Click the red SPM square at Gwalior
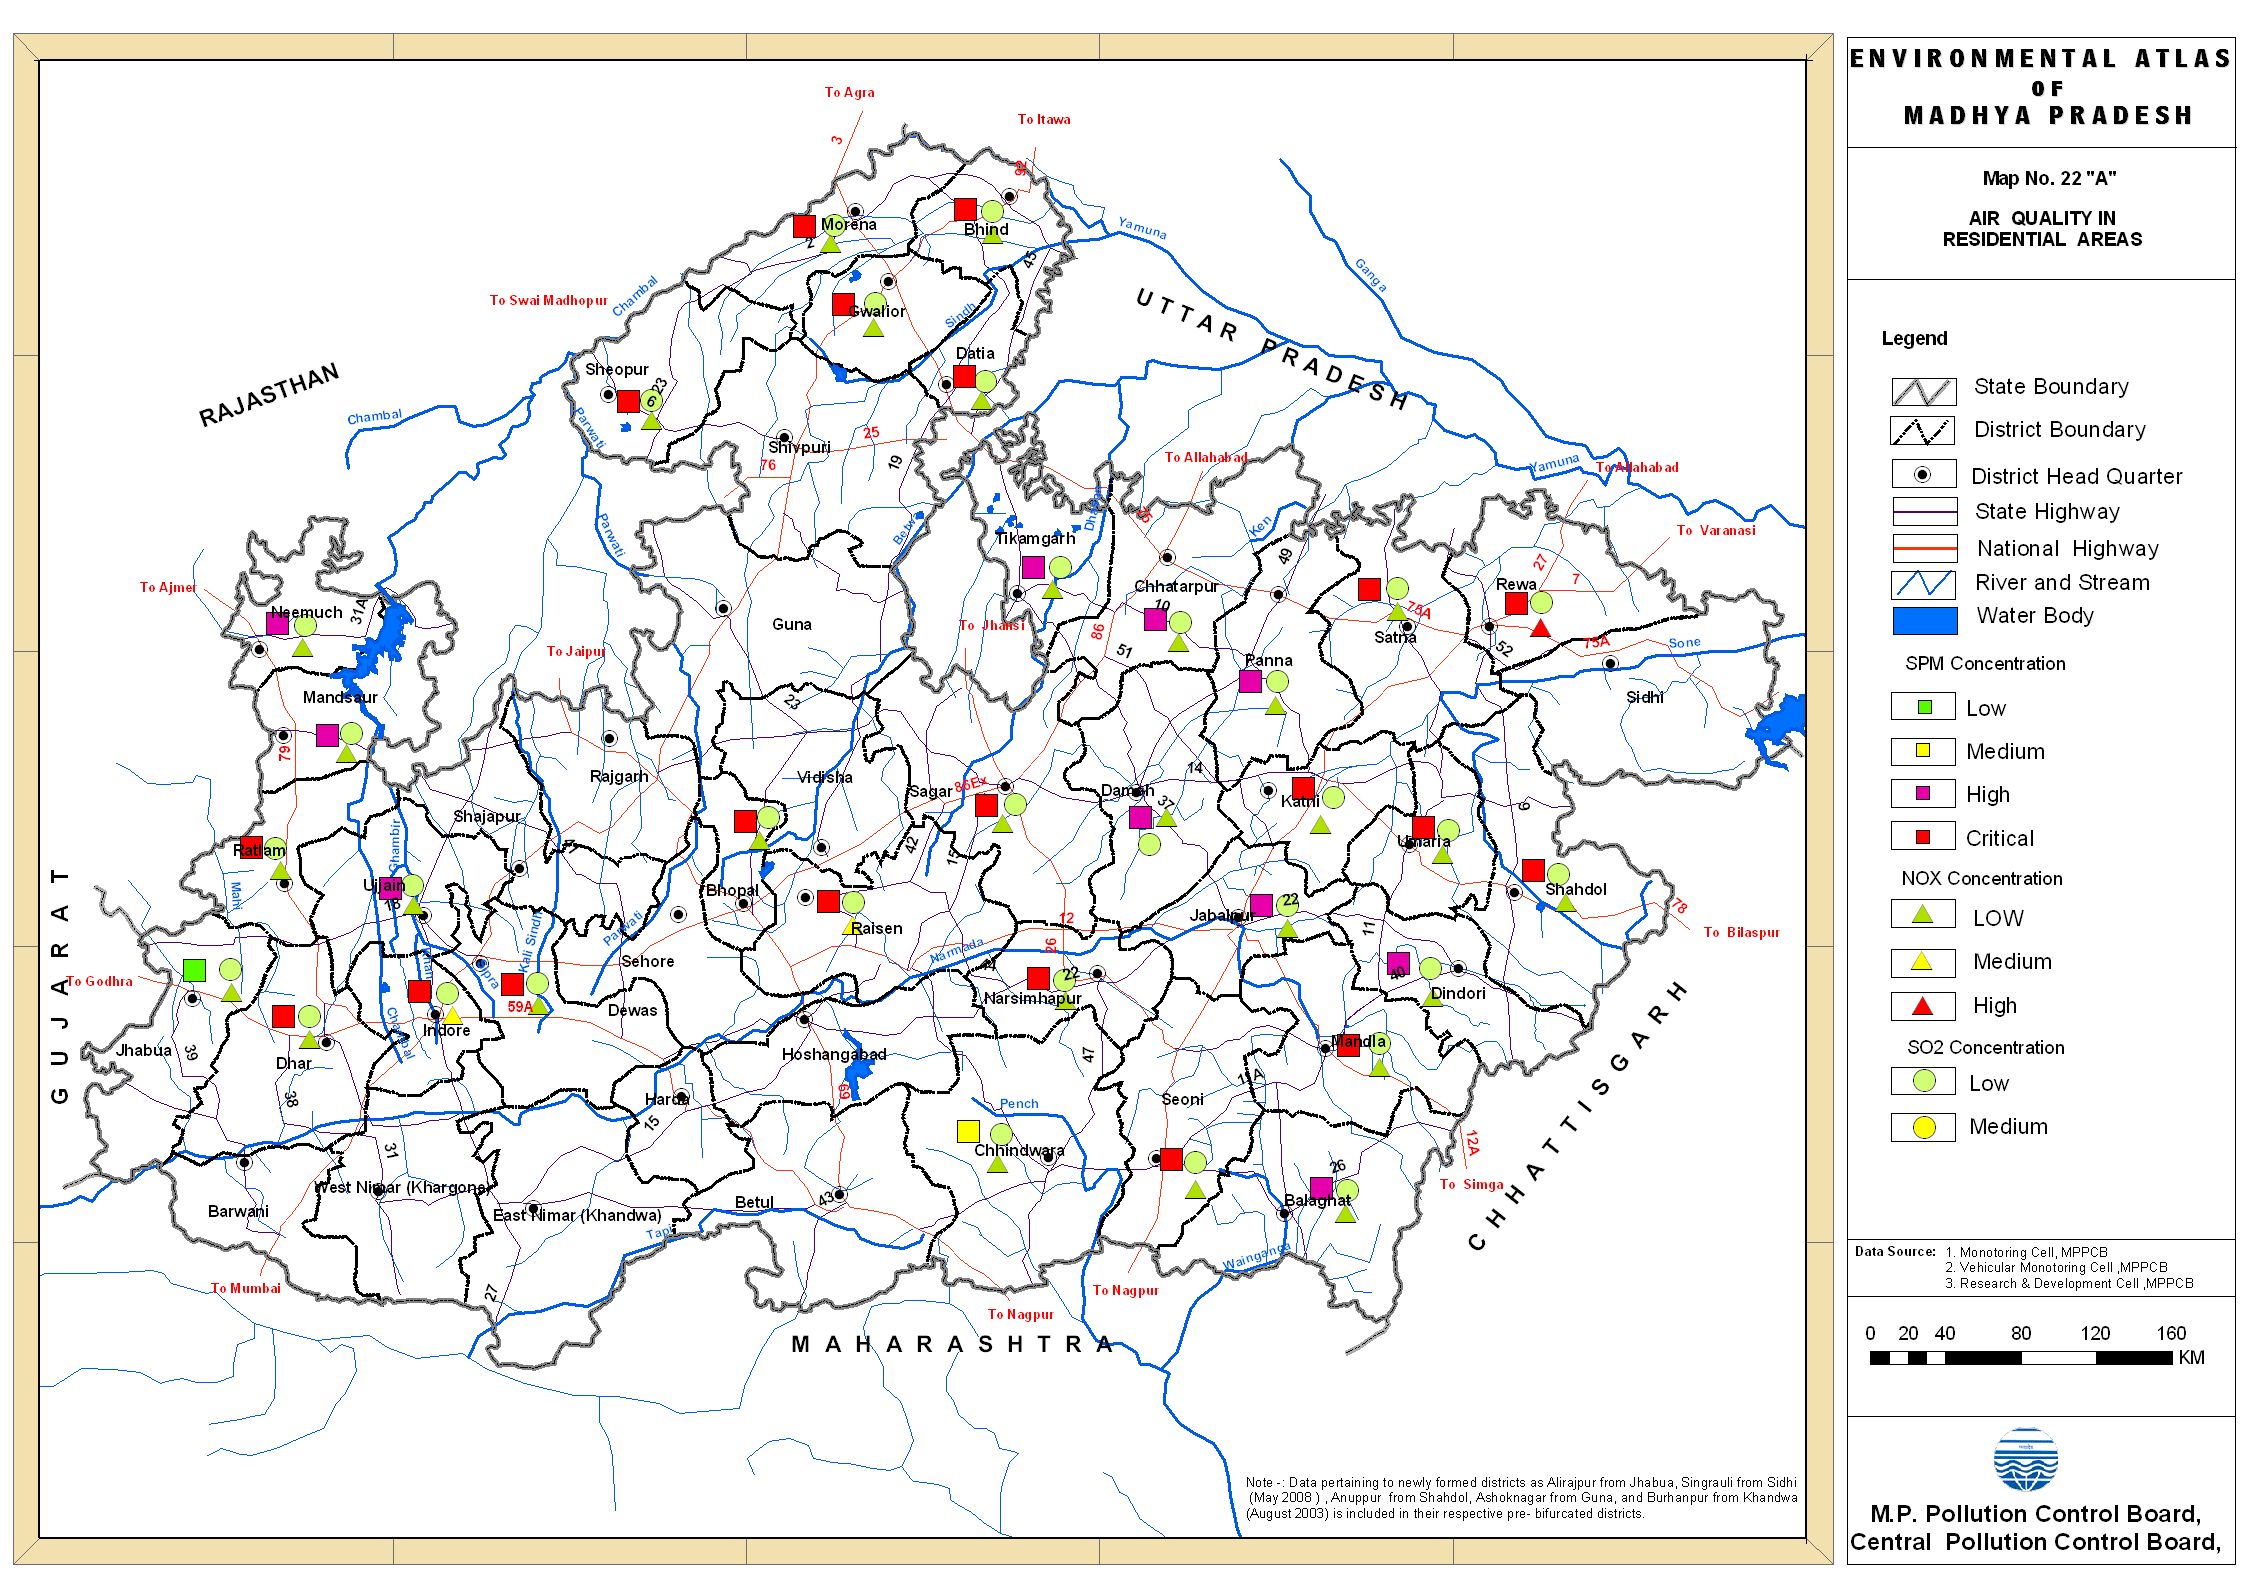 point(843,304)
